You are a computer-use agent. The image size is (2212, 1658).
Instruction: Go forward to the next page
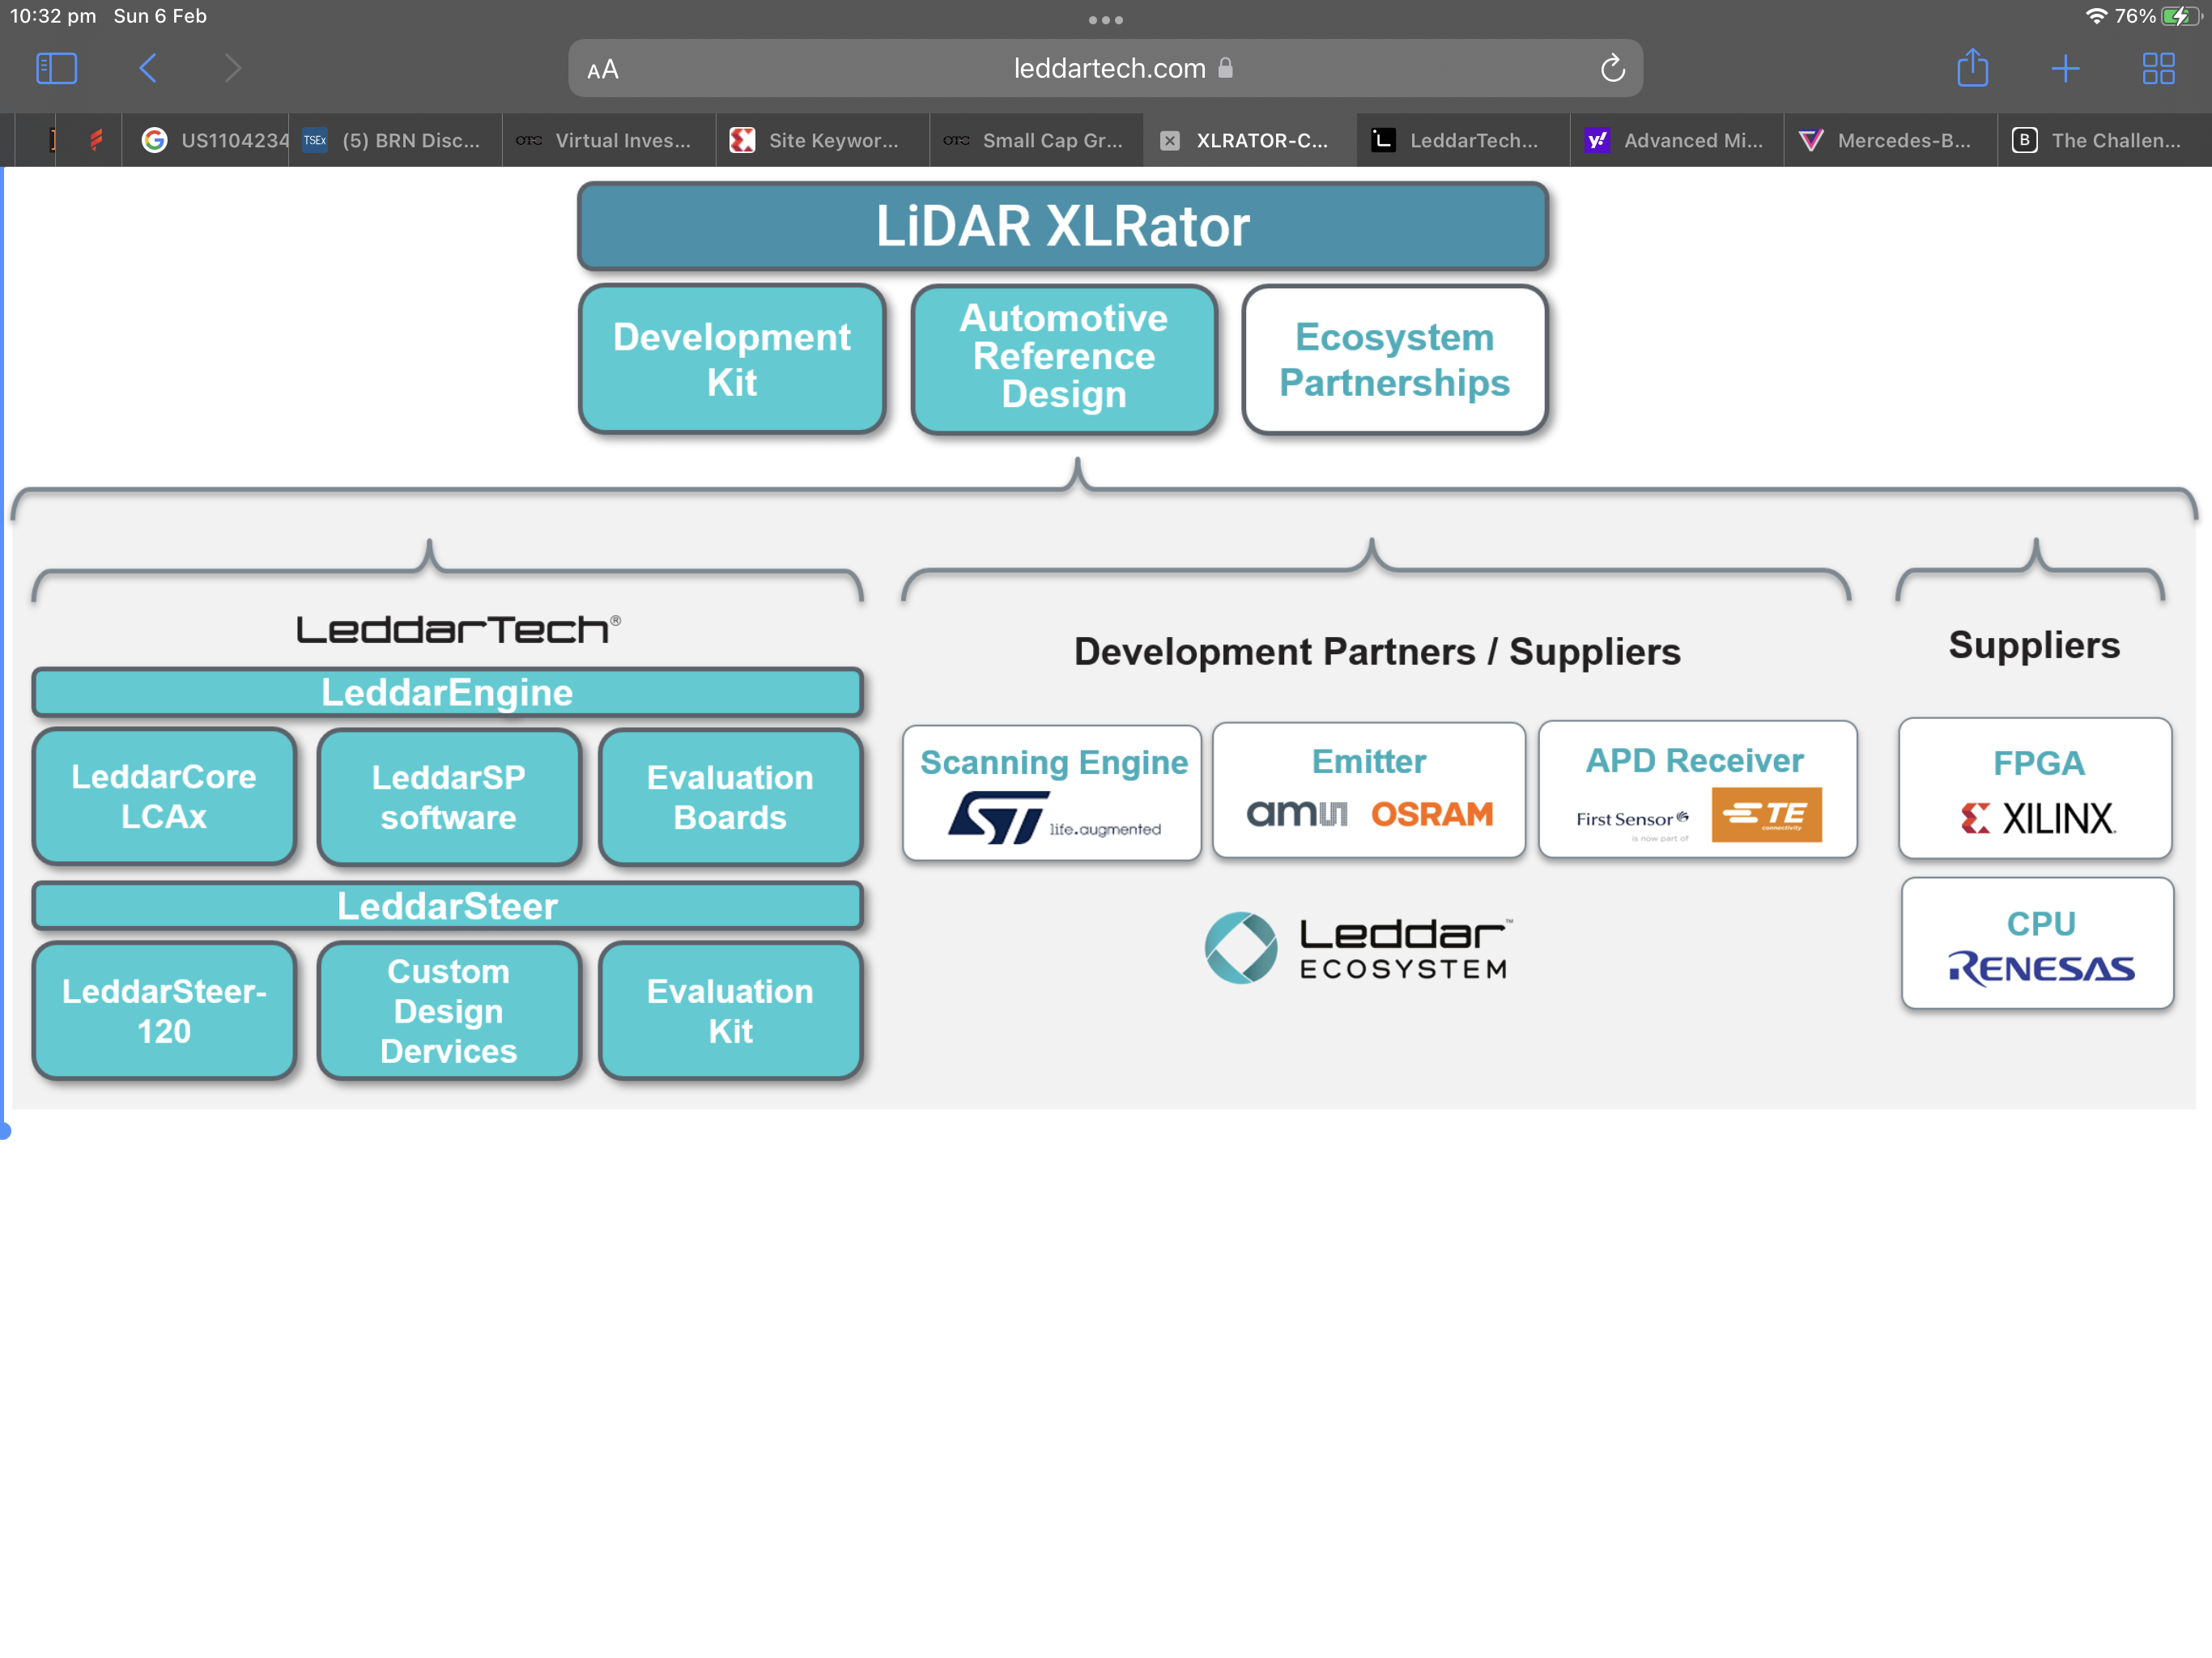(232, 69)
